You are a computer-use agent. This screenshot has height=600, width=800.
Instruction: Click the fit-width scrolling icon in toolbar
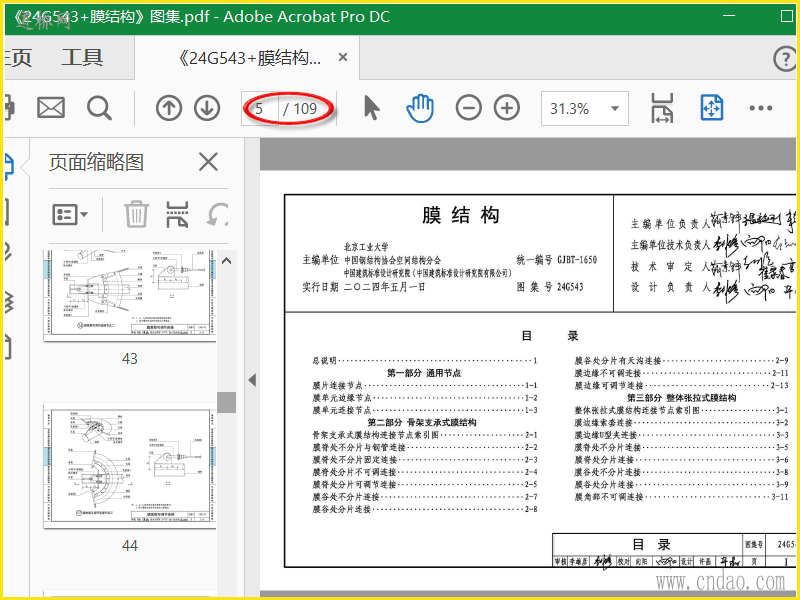click(x=662, y=108)
